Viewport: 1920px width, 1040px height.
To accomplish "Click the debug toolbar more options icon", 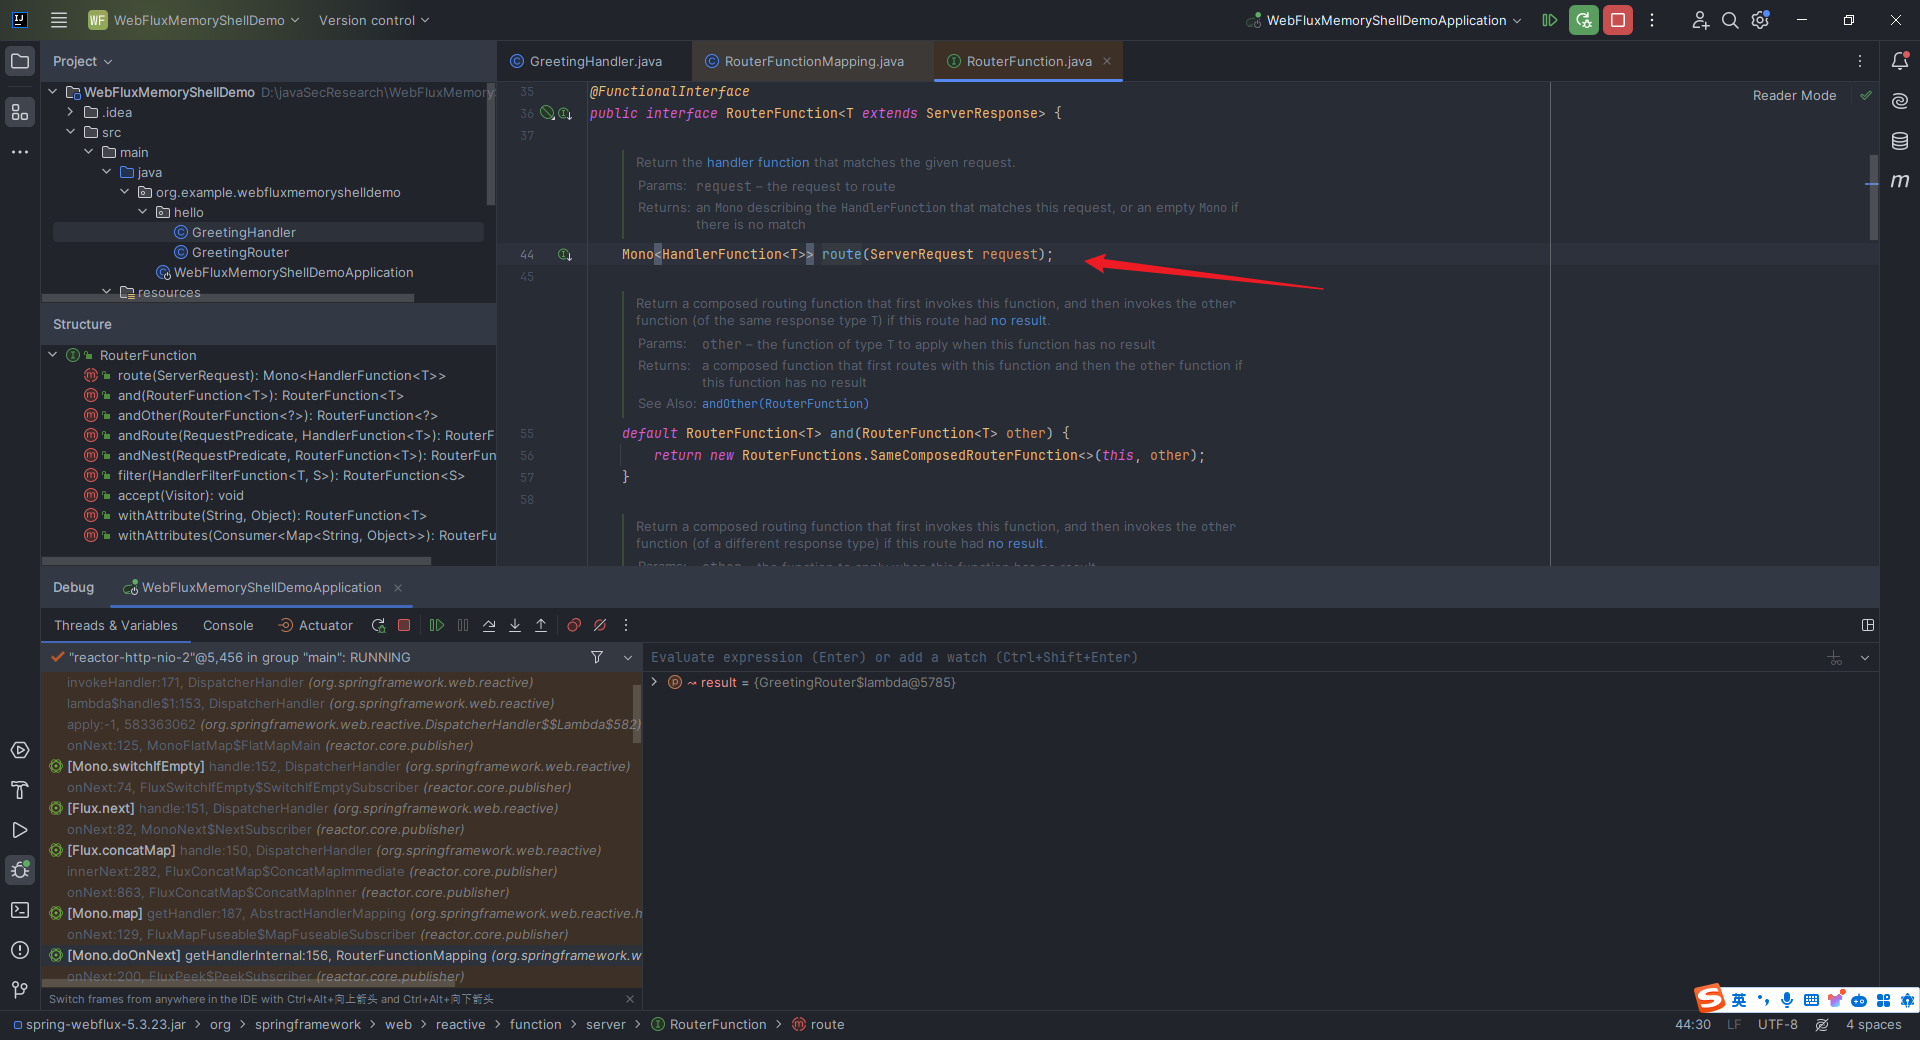I will [x=626, y=626].
